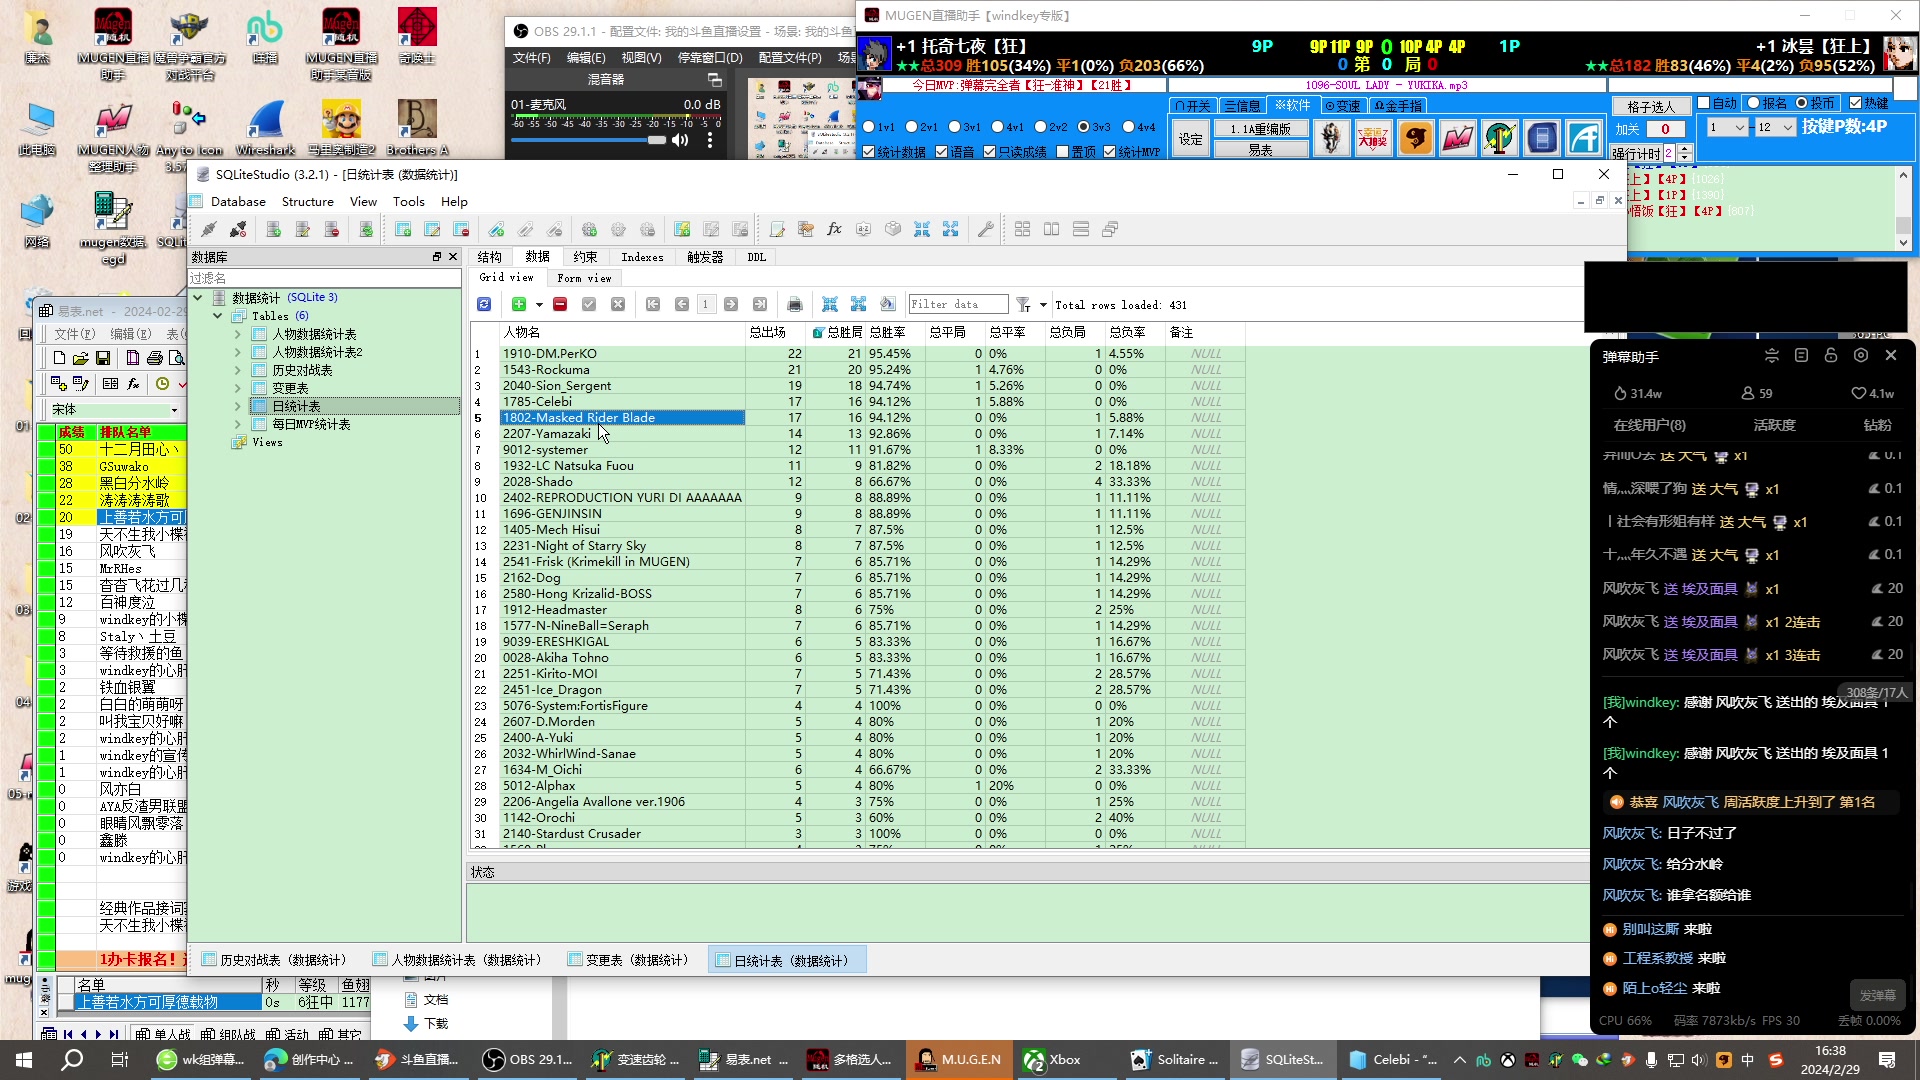Open the filter mode dropdown arrow
The height and width of the screenshot is (1080, 1920).
(x=1043, y=305)
